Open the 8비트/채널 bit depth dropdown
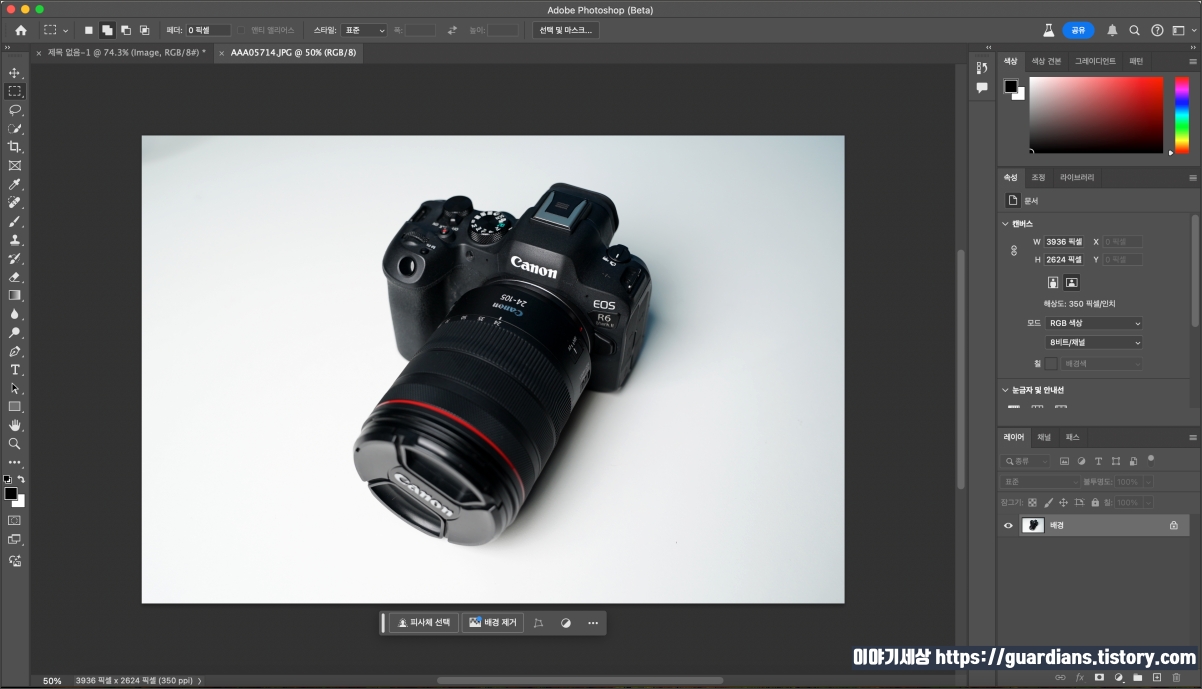The height and width of the screenshot is (689, 1202). [x=1094, y=342]
